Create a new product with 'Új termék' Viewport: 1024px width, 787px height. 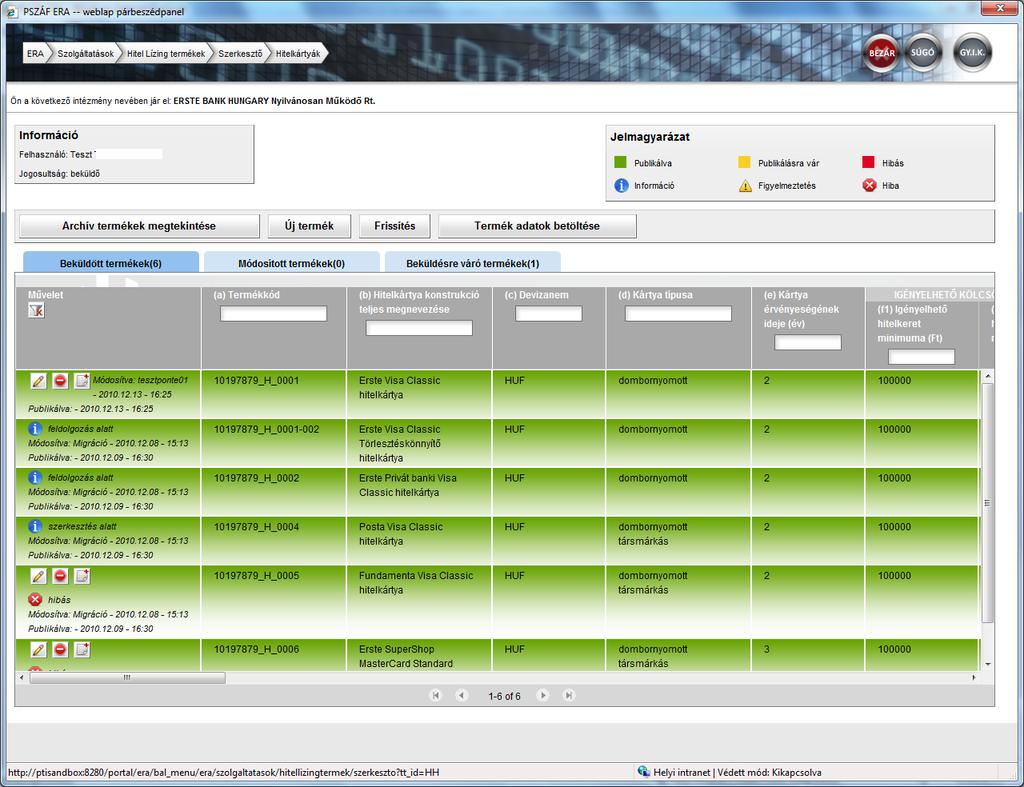[x=309, y=226]
